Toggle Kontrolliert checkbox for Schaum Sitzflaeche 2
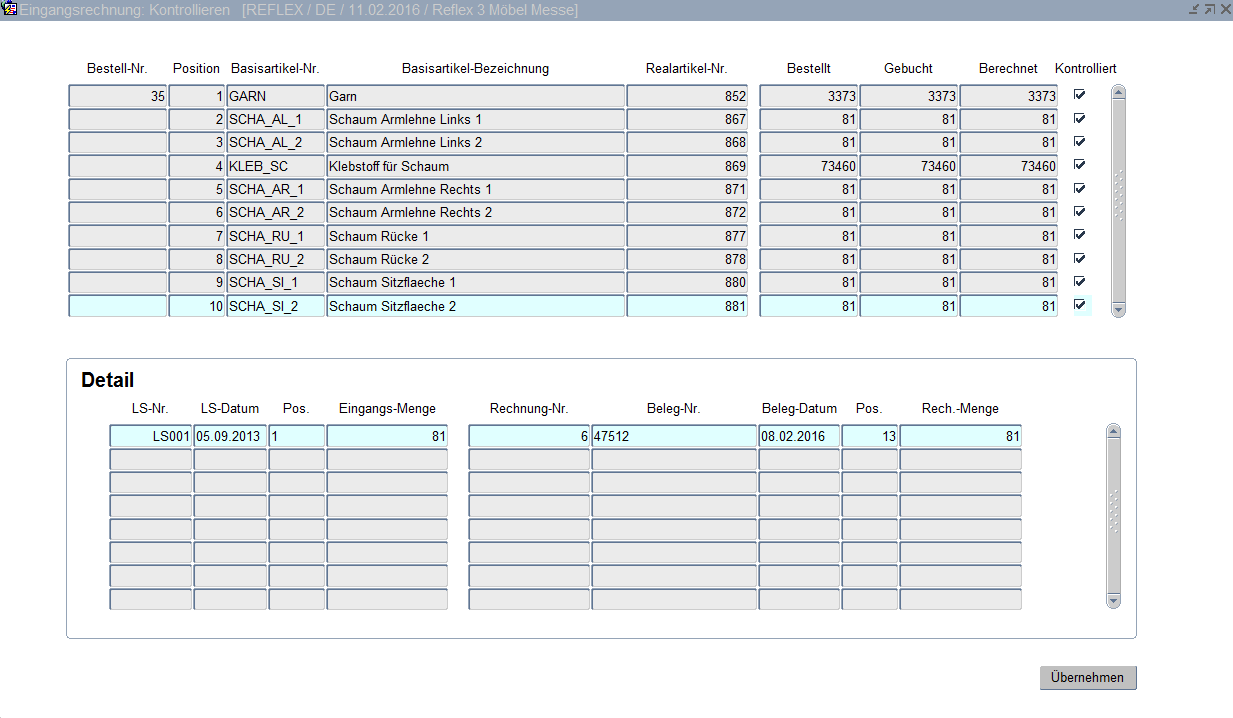Image resolution: width=1233 pixels, height=718 pixels. pyautogui.click(x=1079, y=305)
